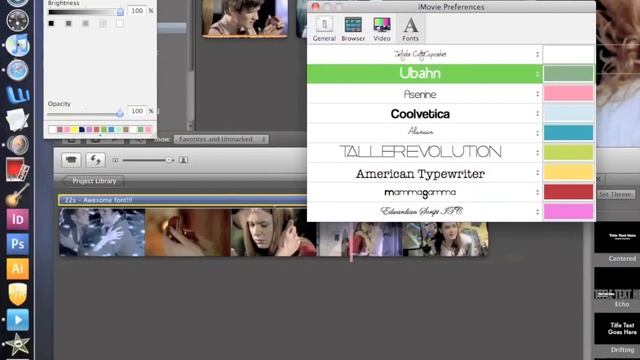The height and width of the screenshot is (360, 640).
Task: Click the small thumbnail icon left of slider
Action: coord(116,160)
